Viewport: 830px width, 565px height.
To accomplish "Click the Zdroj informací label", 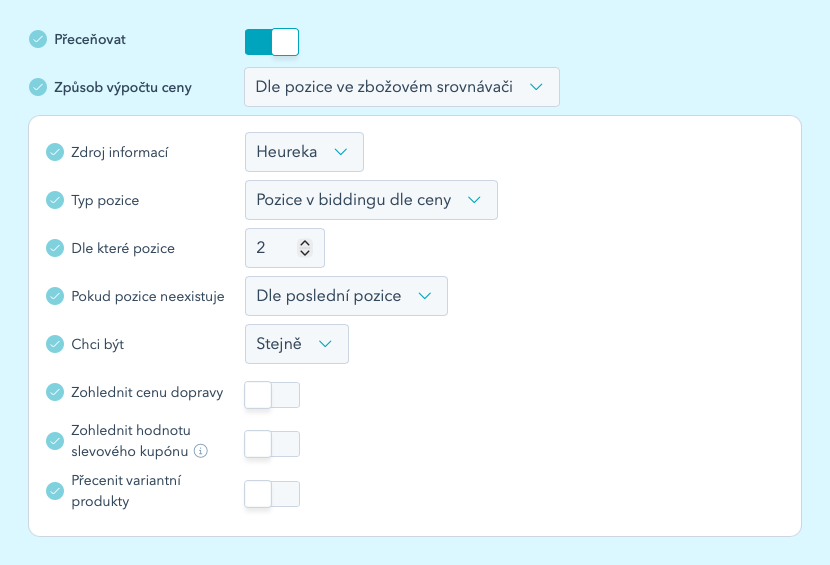I will point(120,153).
